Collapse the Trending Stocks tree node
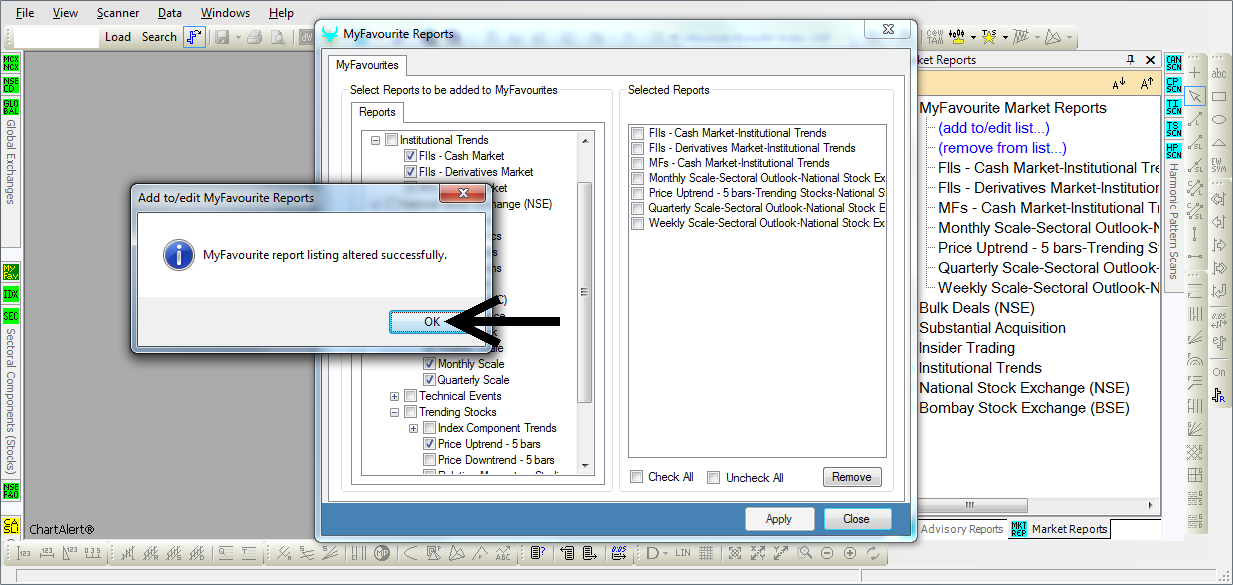Viewport: 1233px width, 585px height. click(x=395, y=412)
